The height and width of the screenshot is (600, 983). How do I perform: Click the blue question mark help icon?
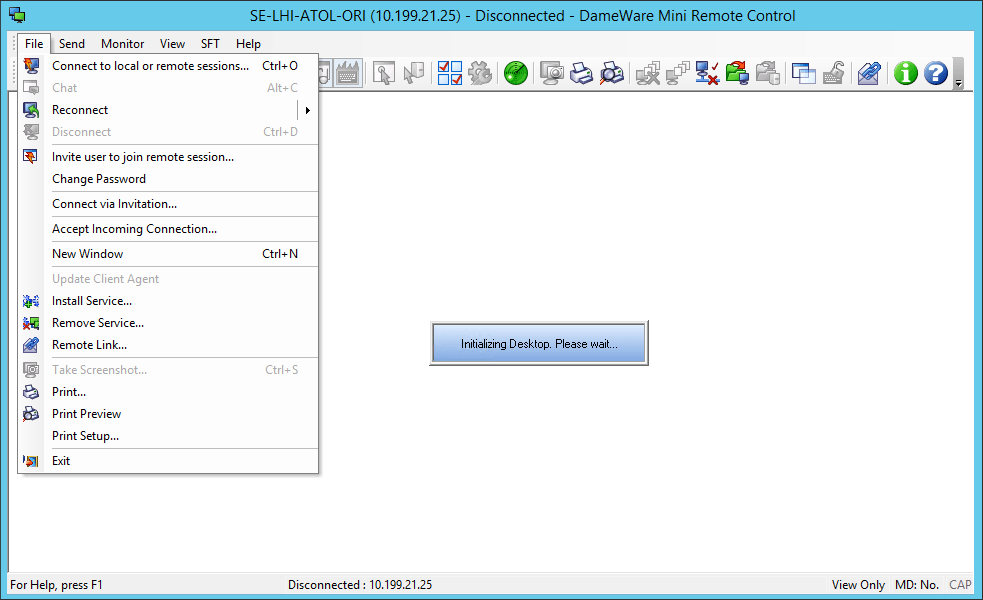tap(936, 73)
